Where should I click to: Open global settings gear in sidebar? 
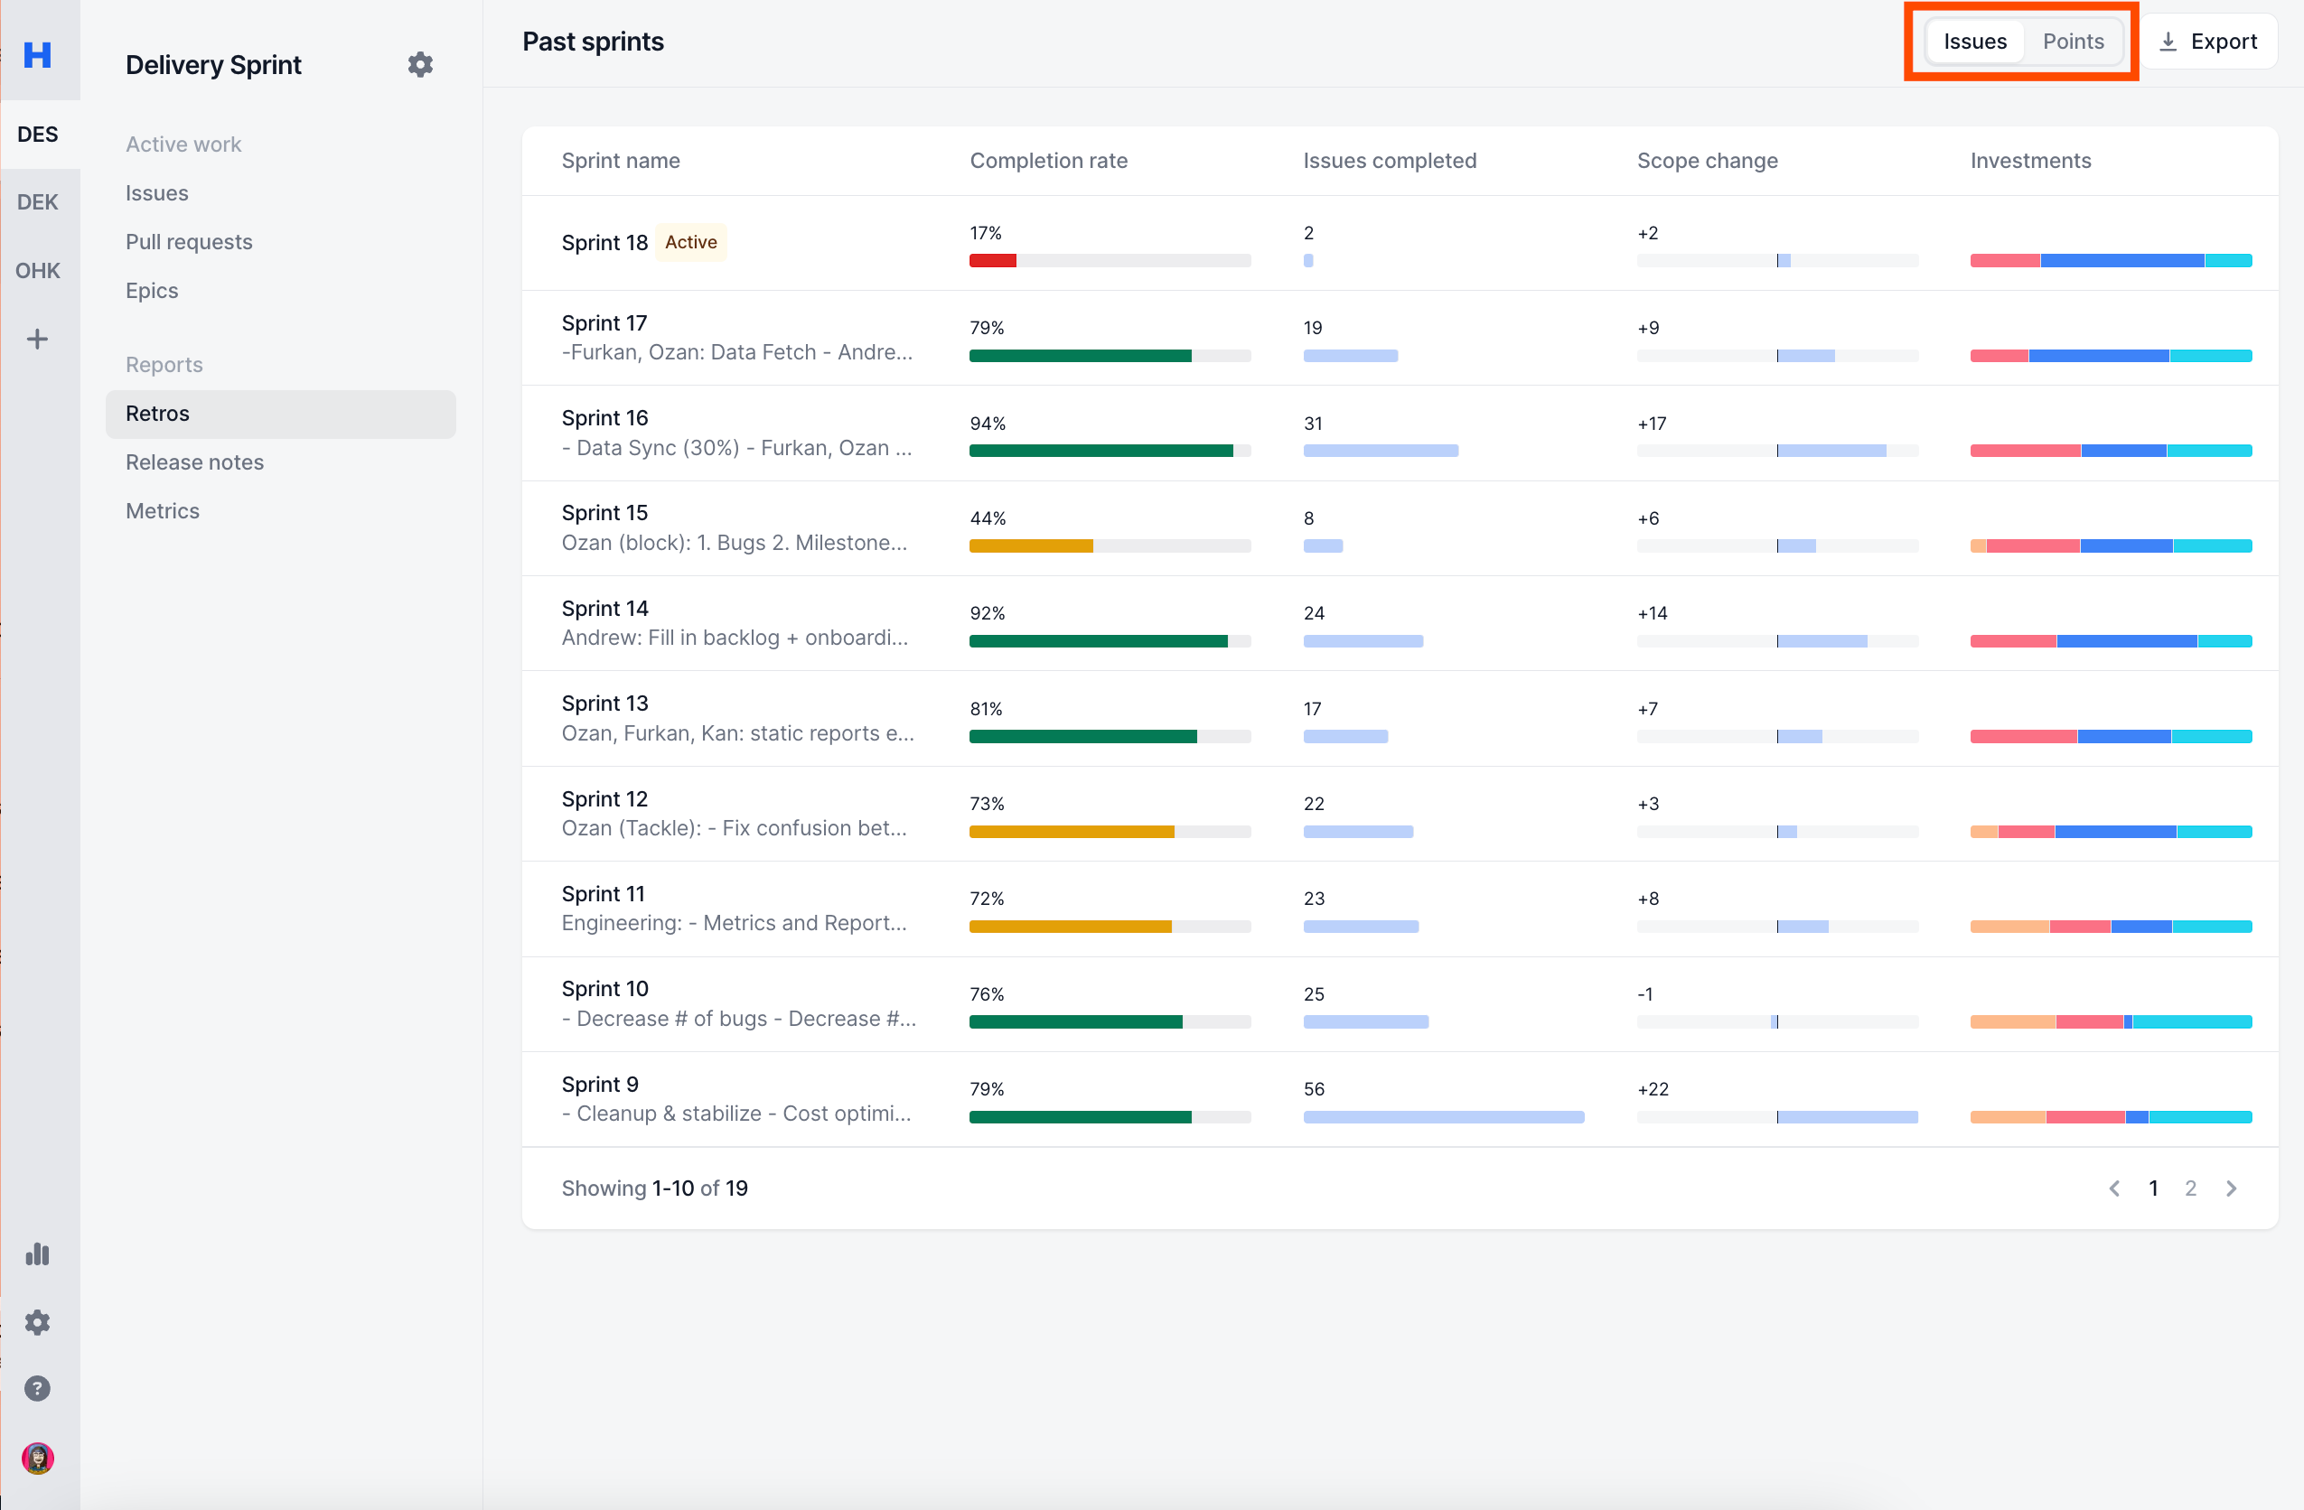pos(38,1322)
